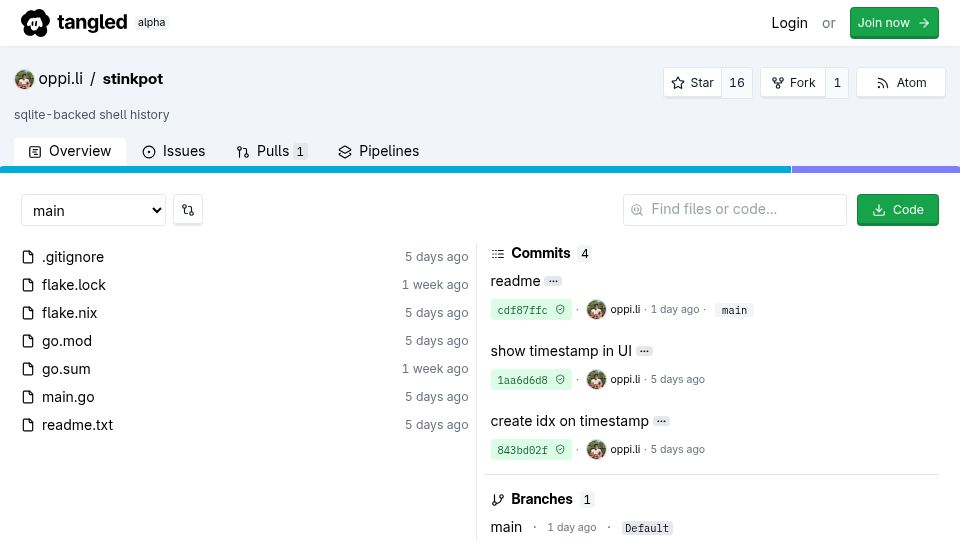Open the .gitignore file
This screenshot has height=540, width=960.
pyautogui.click(x=73, y=257)
